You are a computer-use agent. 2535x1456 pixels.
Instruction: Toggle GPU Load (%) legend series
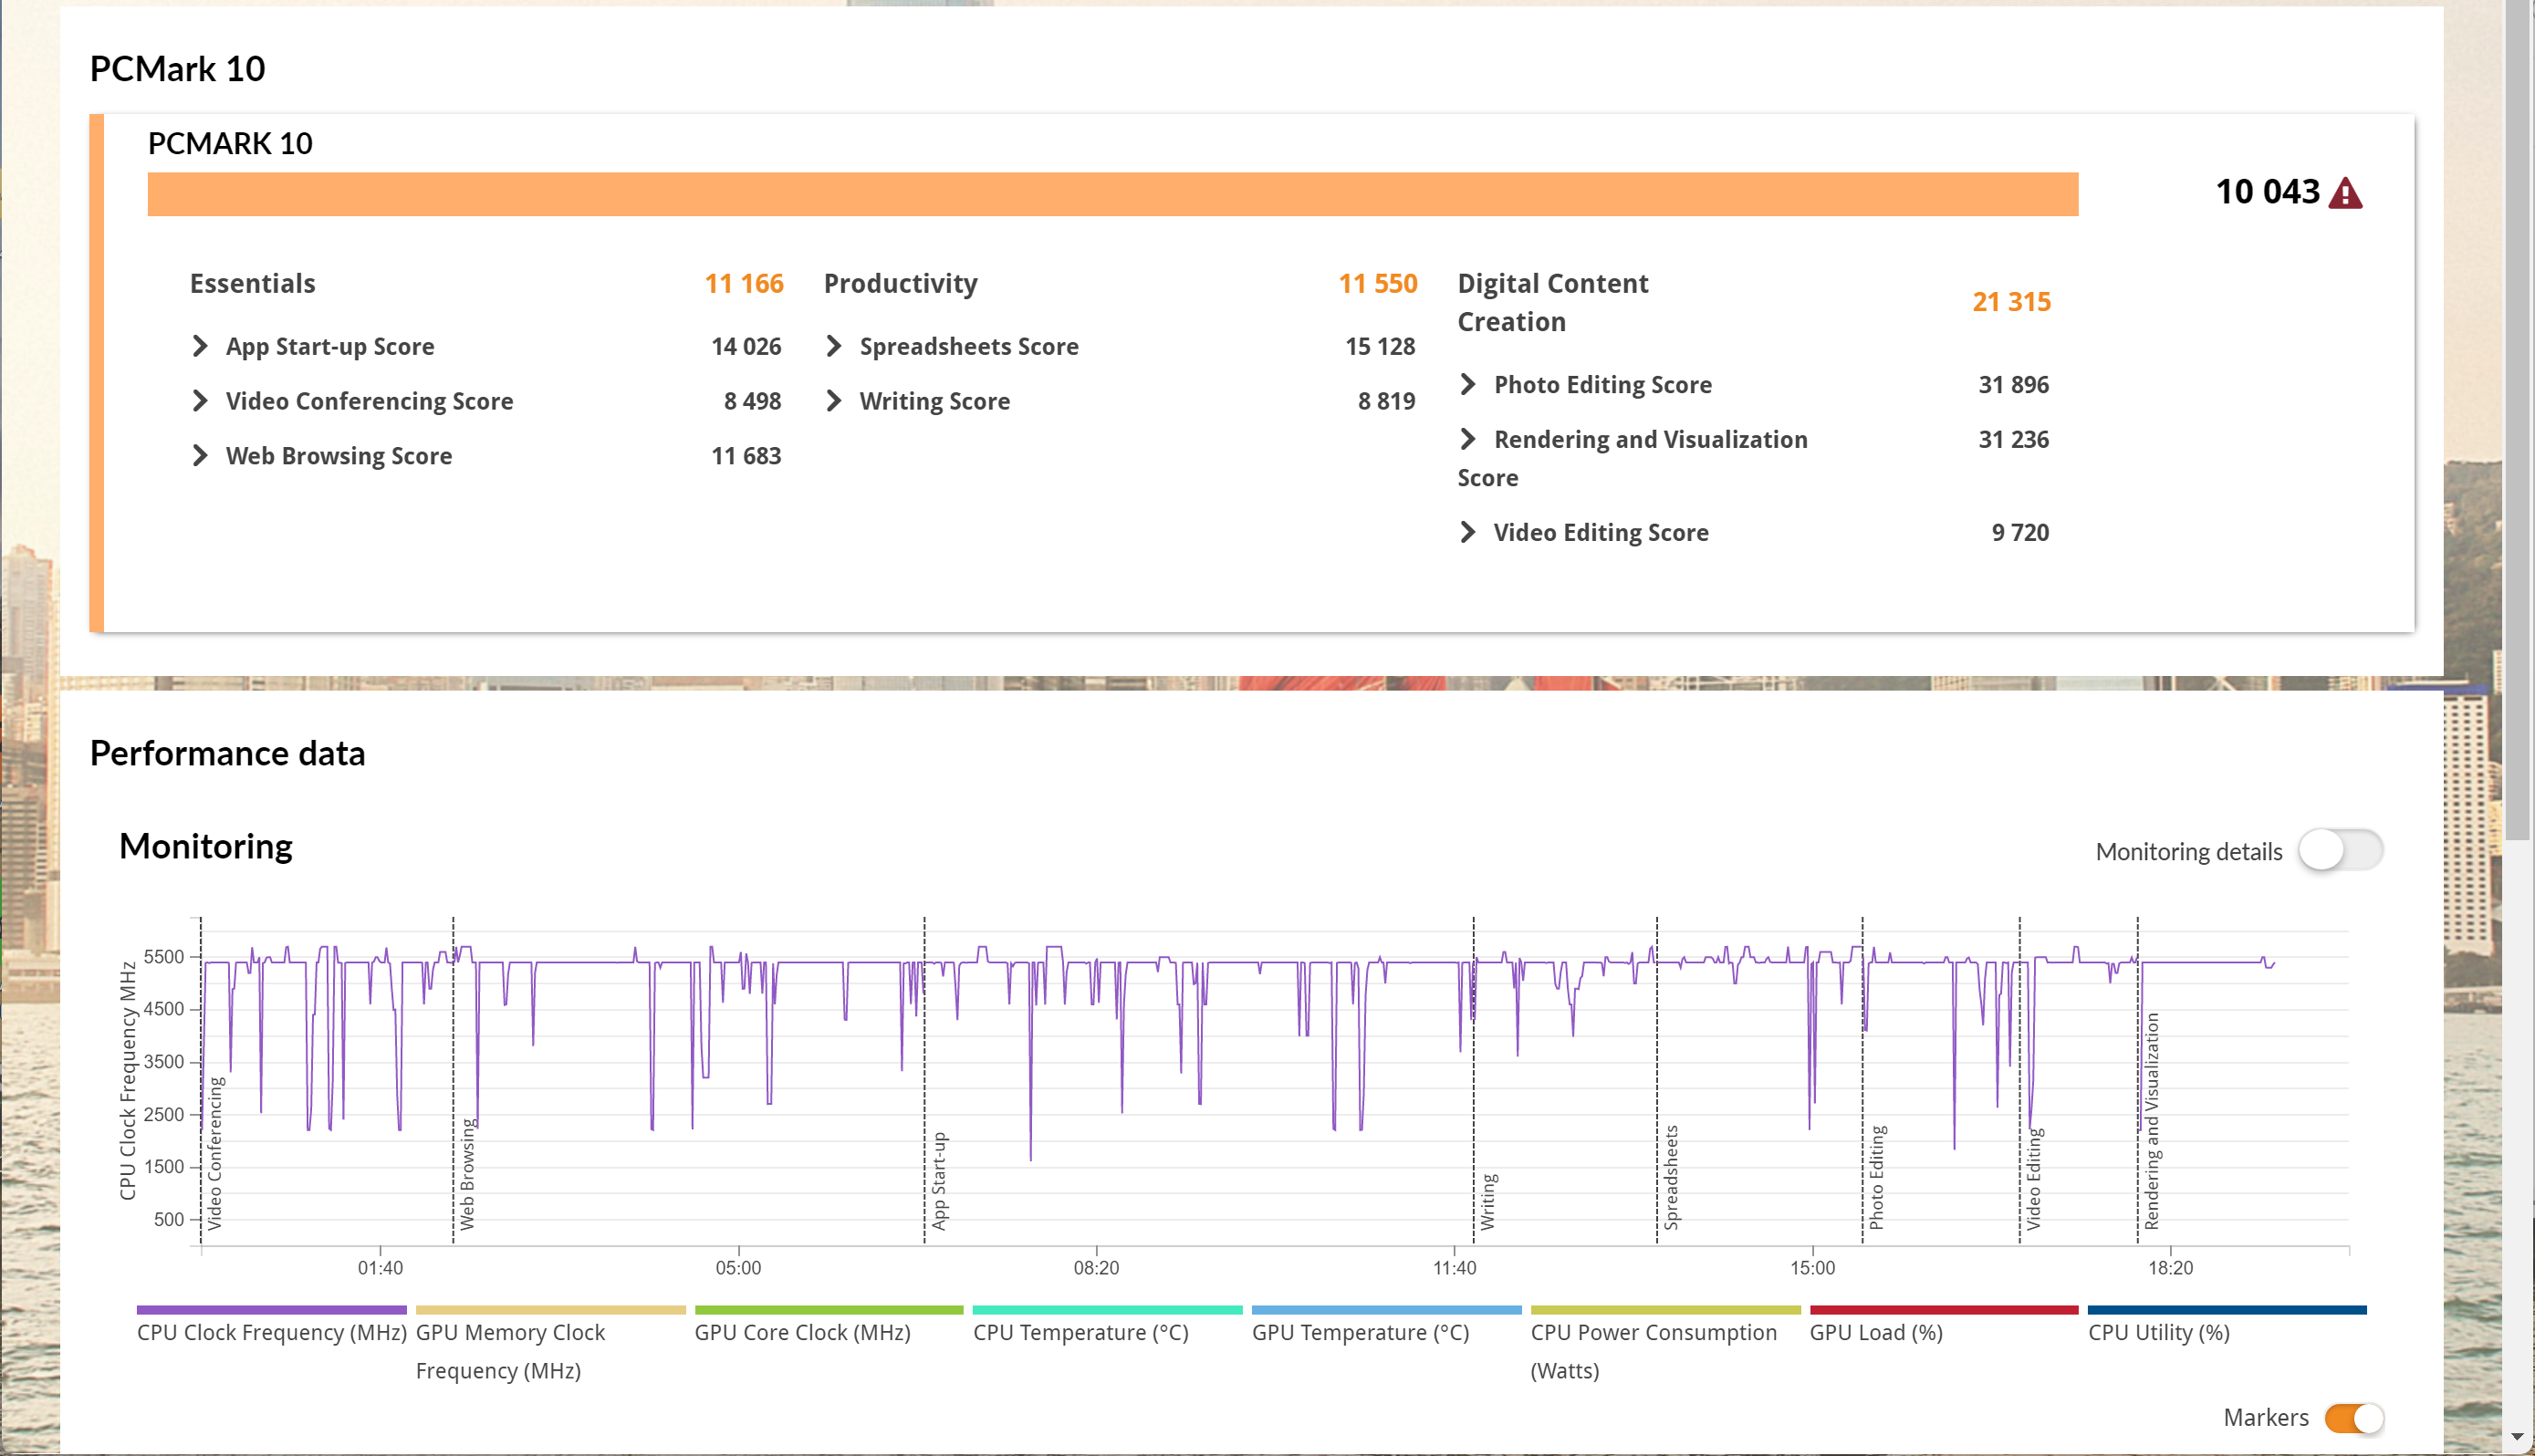click(1944, 1326)
